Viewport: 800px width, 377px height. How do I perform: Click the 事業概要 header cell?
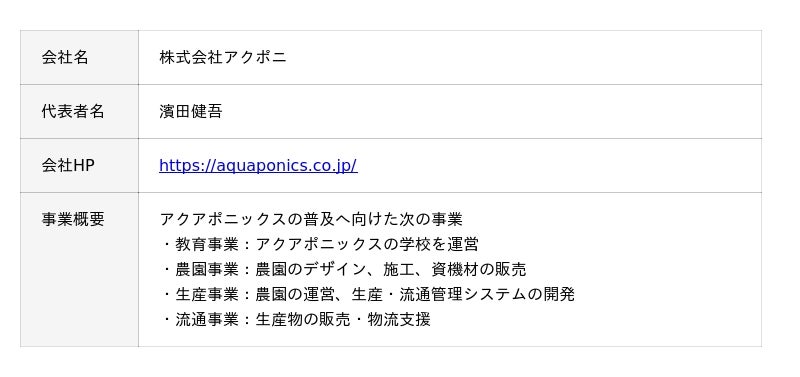pyautogui.click(x=79, y=270)
